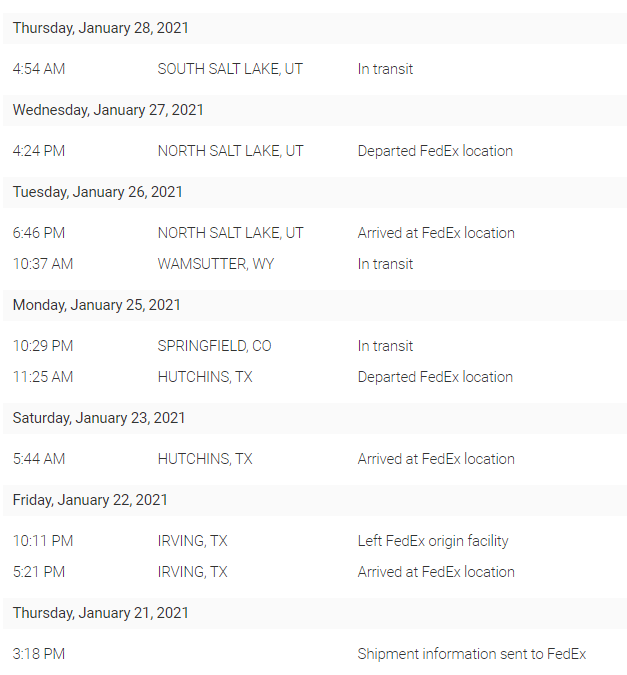Click the SPRINGFIELD, CO location
Image resolution: width=627 pixels, height=675 pixels.
coord(214,346)
